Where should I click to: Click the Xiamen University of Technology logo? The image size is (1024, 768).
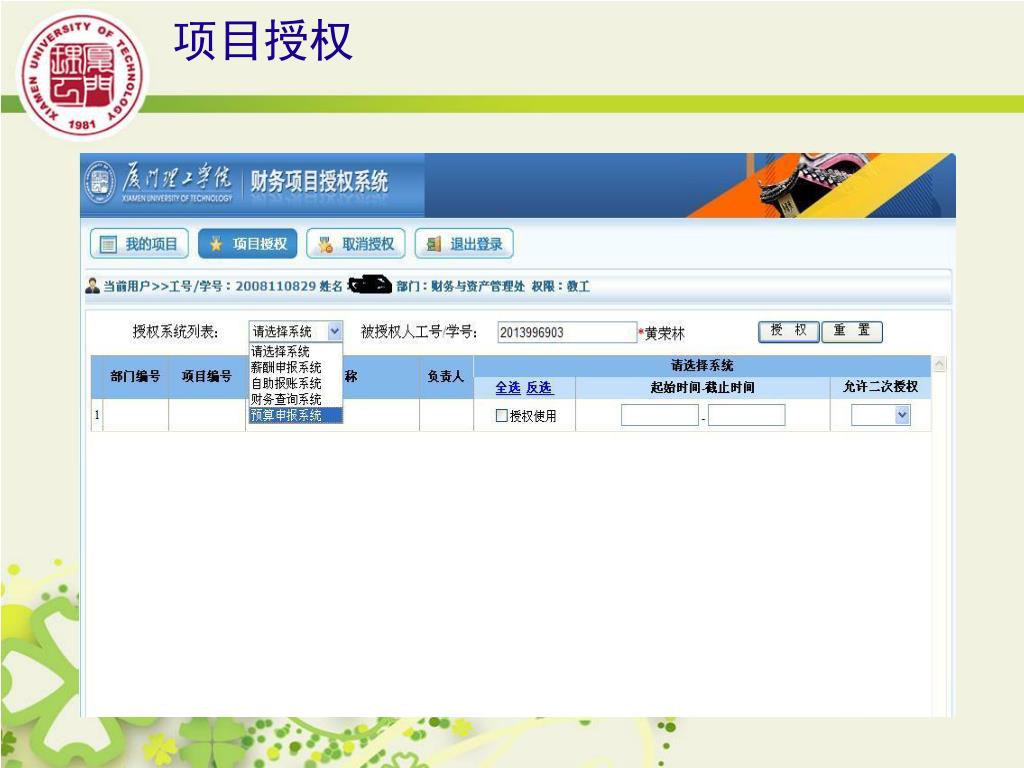(82, 75)
